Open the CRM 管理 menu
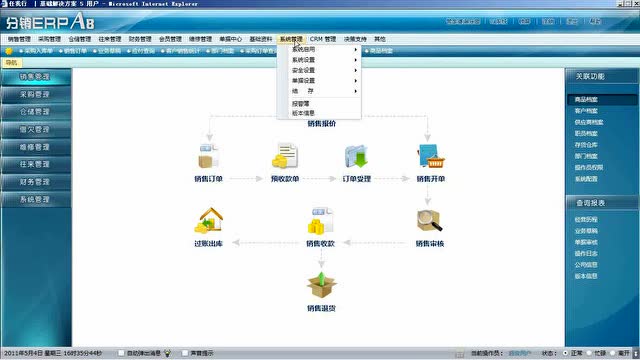640x360 pixels. coord(323,39)
